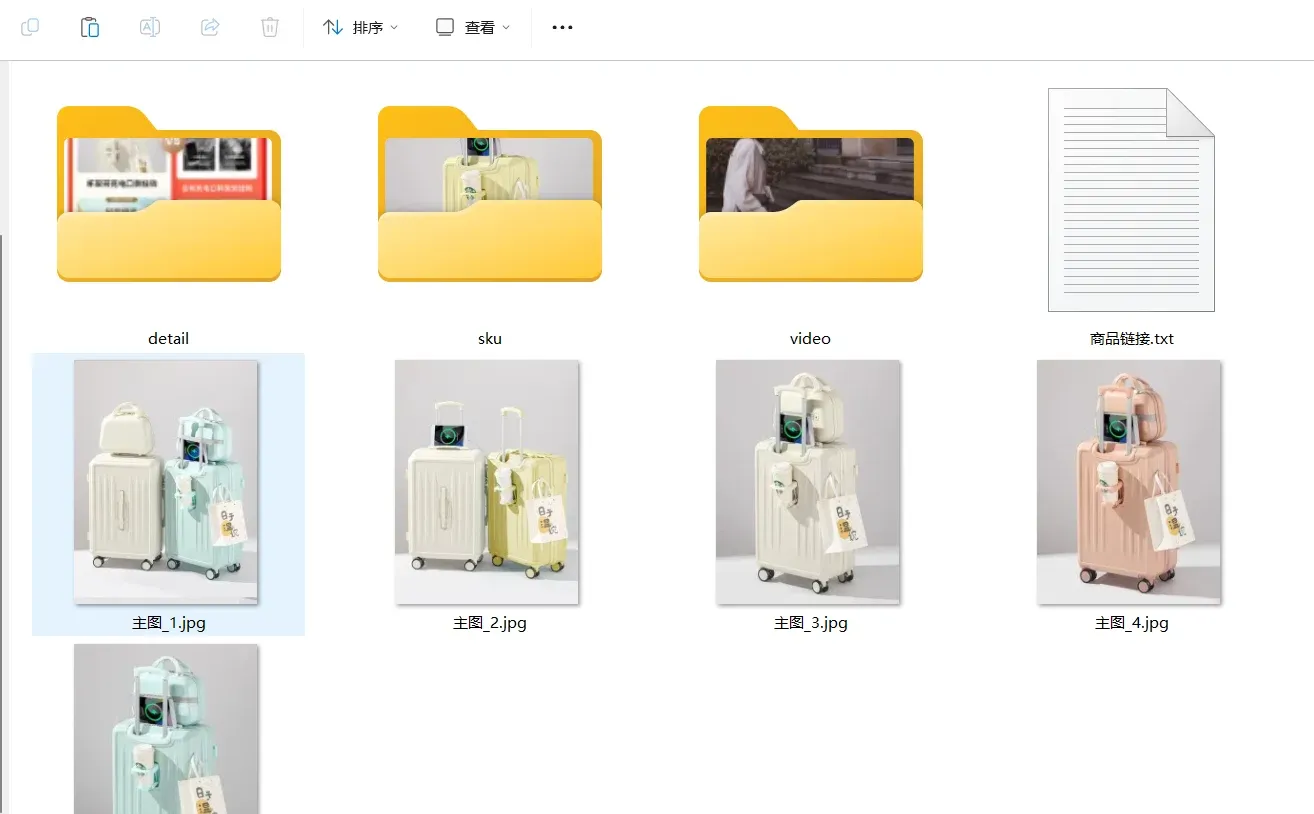Open the See more (...) toolbar menu
Viewport: 1314px width, 814px height.
click(562, 27)
